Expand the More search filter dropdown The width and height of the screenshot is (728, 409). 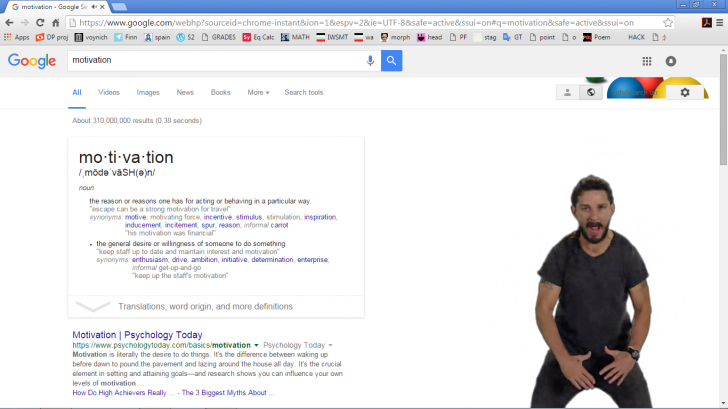[258, 92]
